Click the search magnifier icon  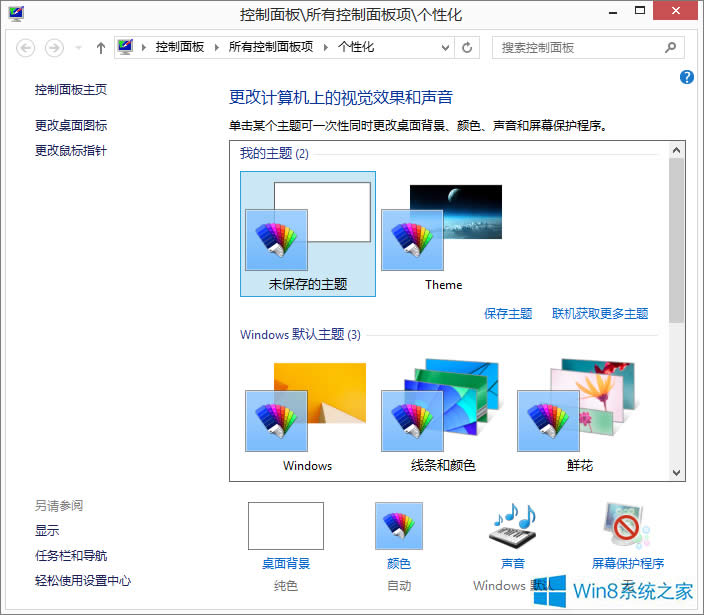(670, 47)
